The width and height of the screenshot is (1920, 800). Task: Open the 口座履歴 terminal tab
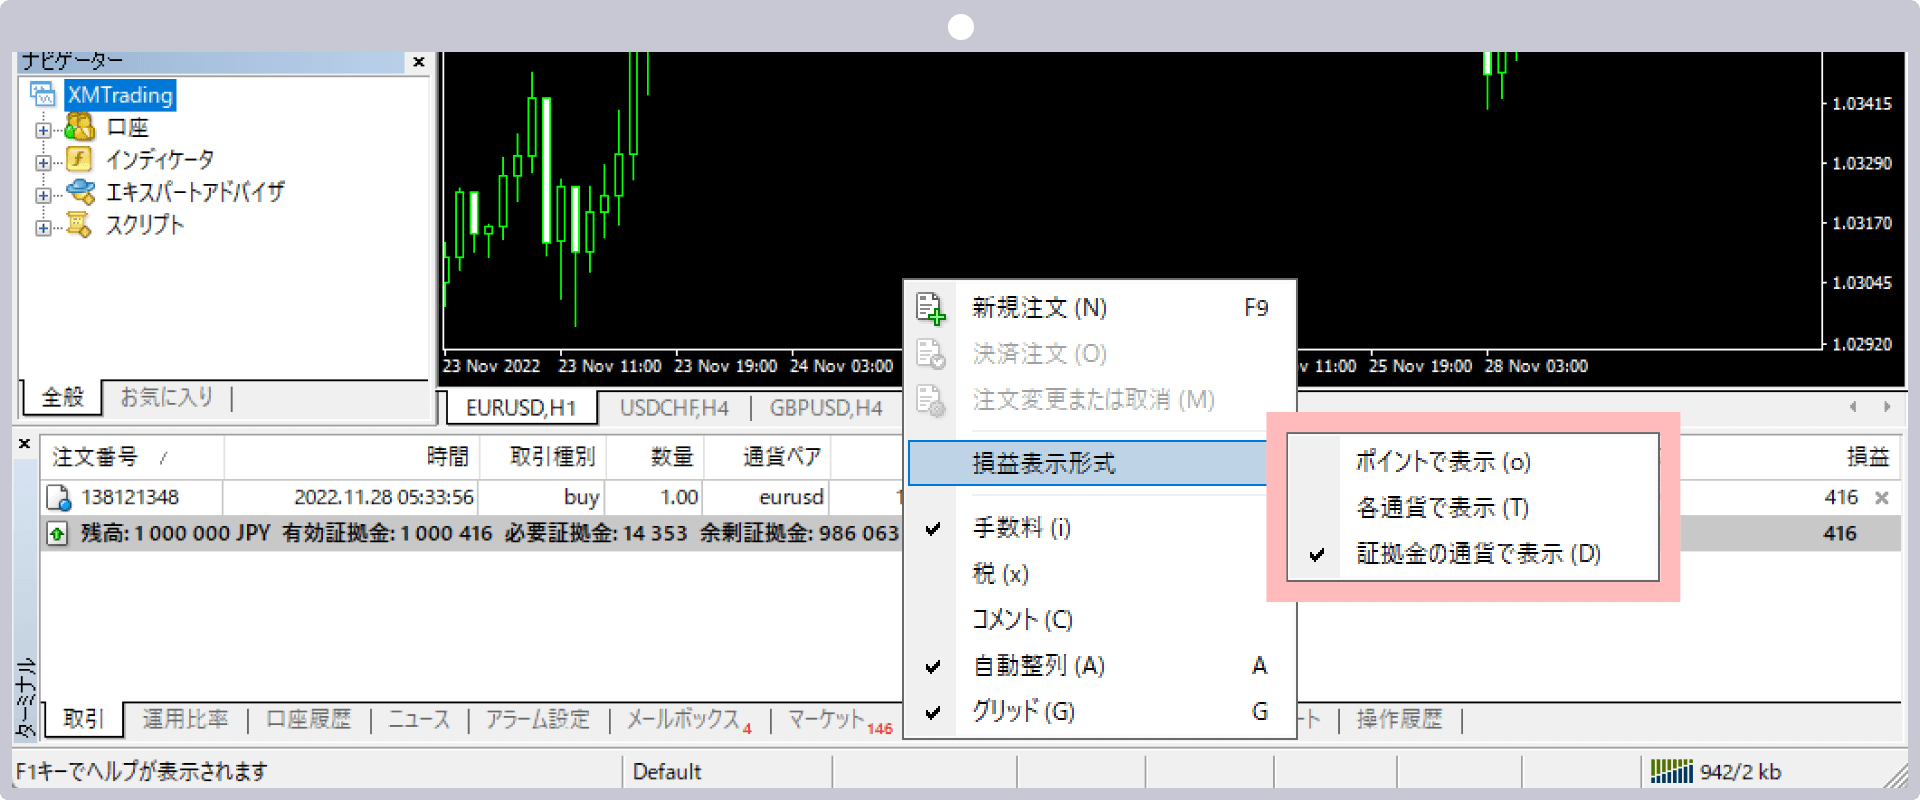(309, 719)
